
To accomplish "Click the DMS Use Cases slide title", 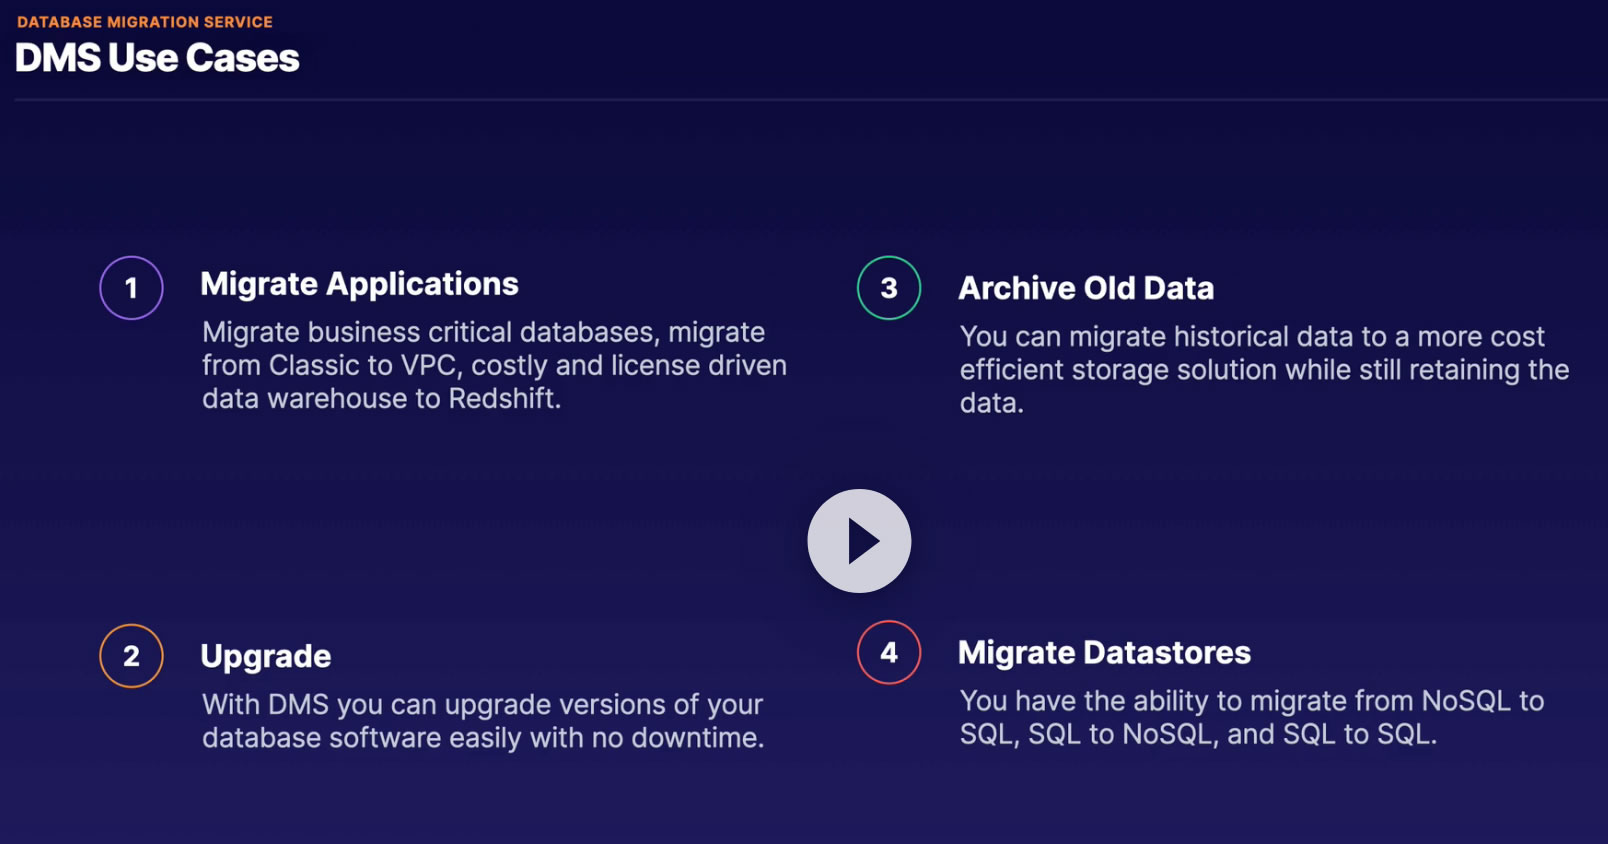I will point(157,58).
